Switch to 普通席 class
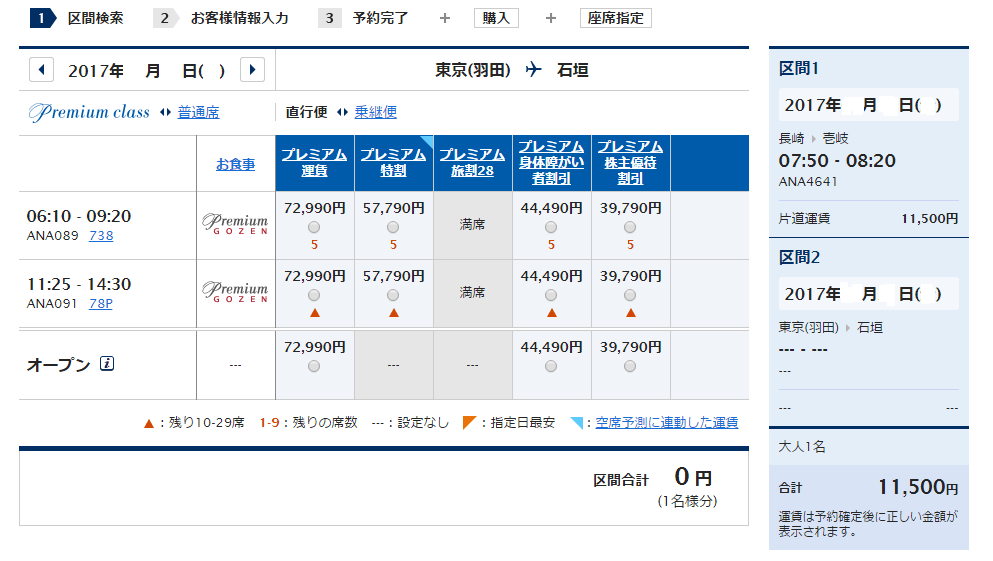Image resolution: width=993 pixels, height=561 pixels. (x=198, y=113)
